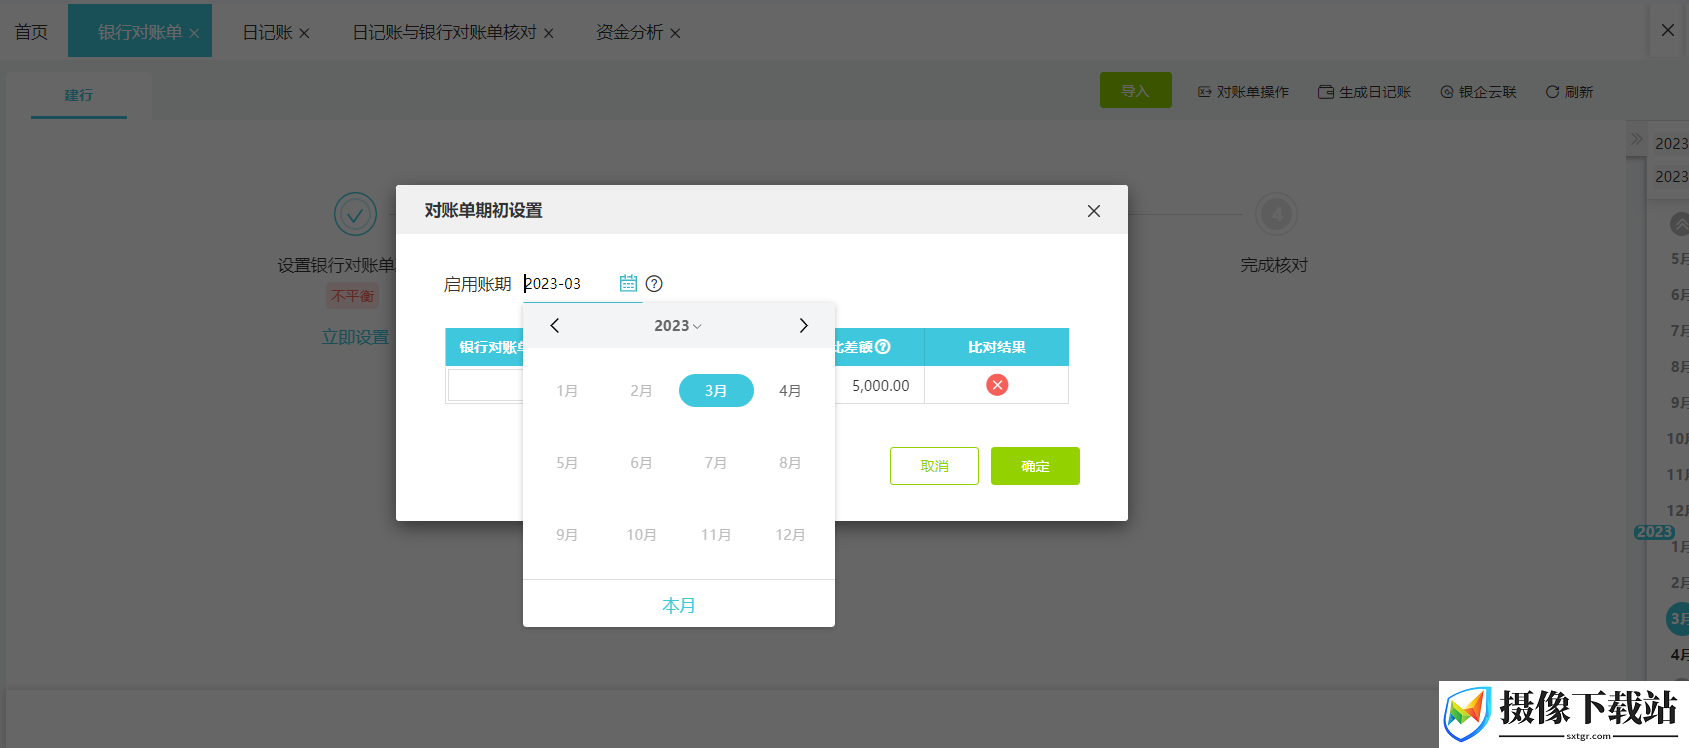Close the 对账单期初设置 dialog
The image size is (1689, 748).
click(x=1094, y=211)
